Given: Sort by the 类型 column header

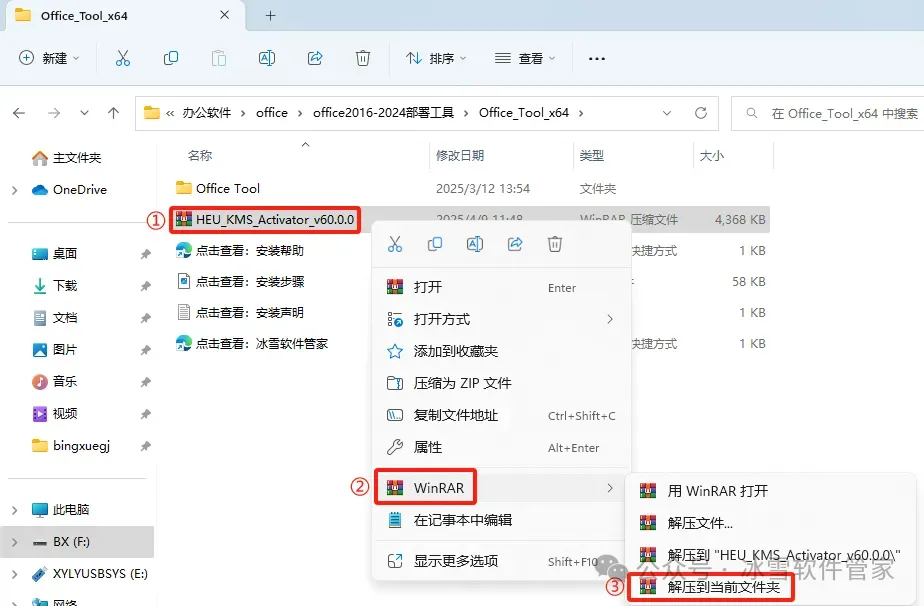Looking at the screenshot, I should [592, 156].
